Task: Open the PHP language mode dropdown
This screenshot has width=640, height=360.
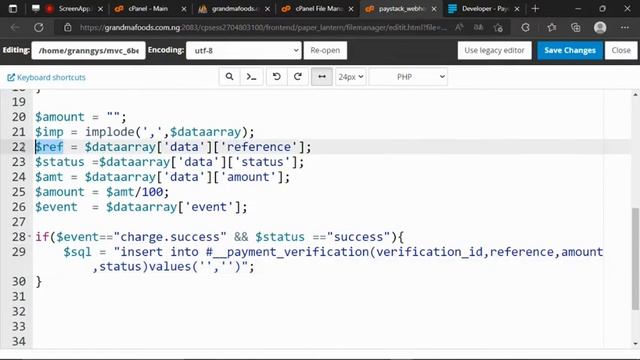Action: coord(408,77)
